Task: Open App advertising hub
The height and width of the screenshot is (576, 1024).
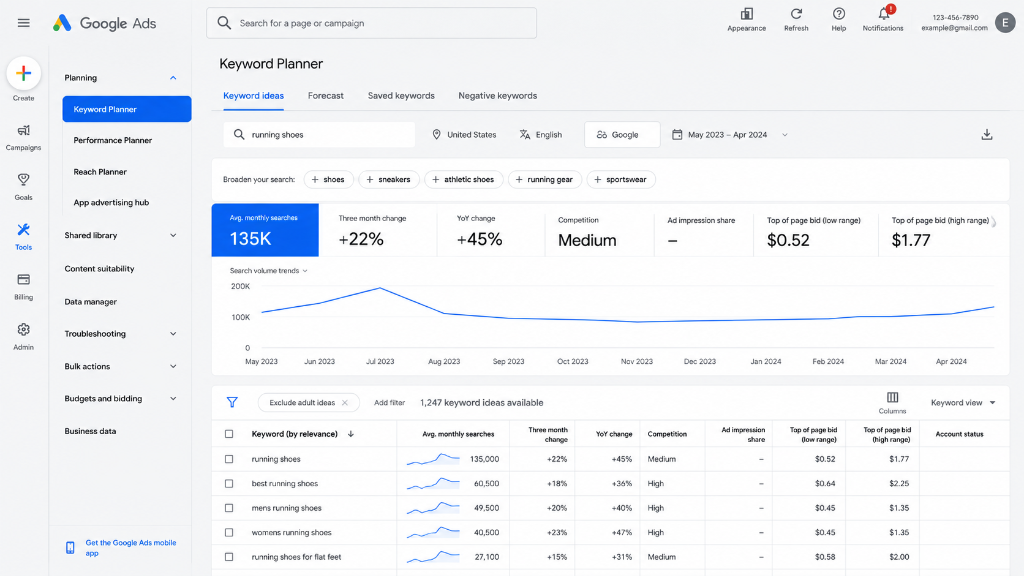Action: coord(111,202)
